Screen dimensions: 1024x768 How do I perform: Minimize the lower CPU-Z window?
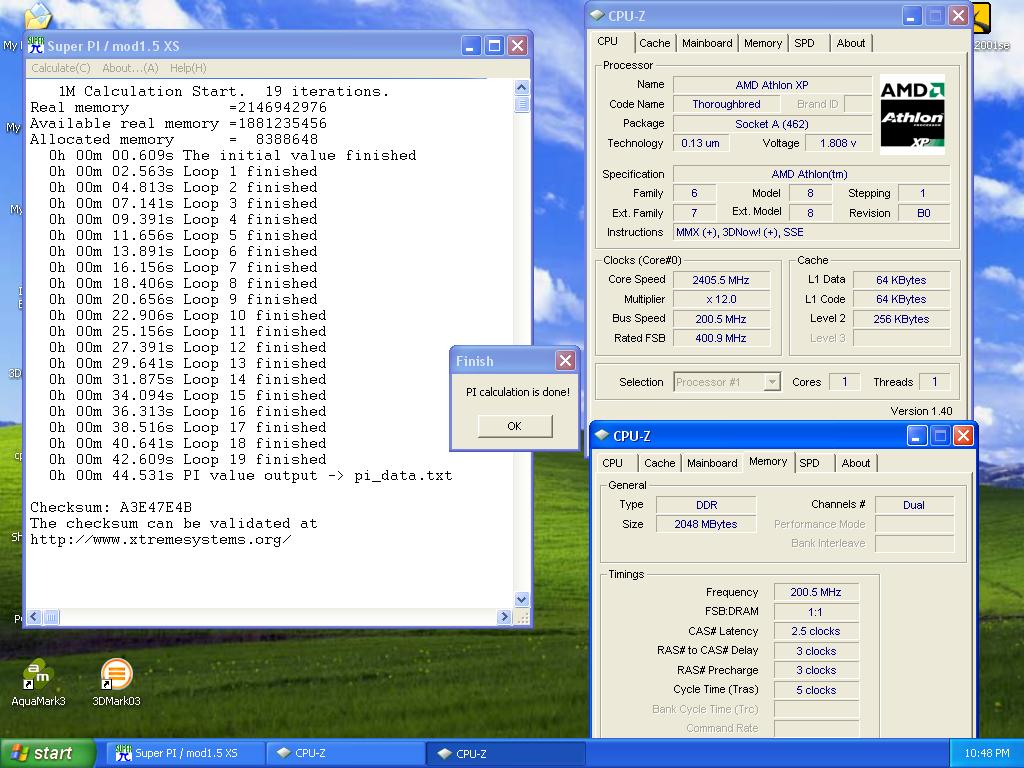pyautogui.click(x=917, y=436)
